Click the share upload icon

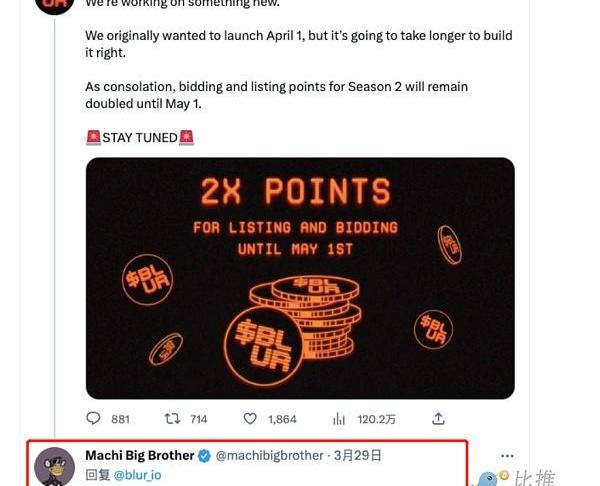coord(438,419)
